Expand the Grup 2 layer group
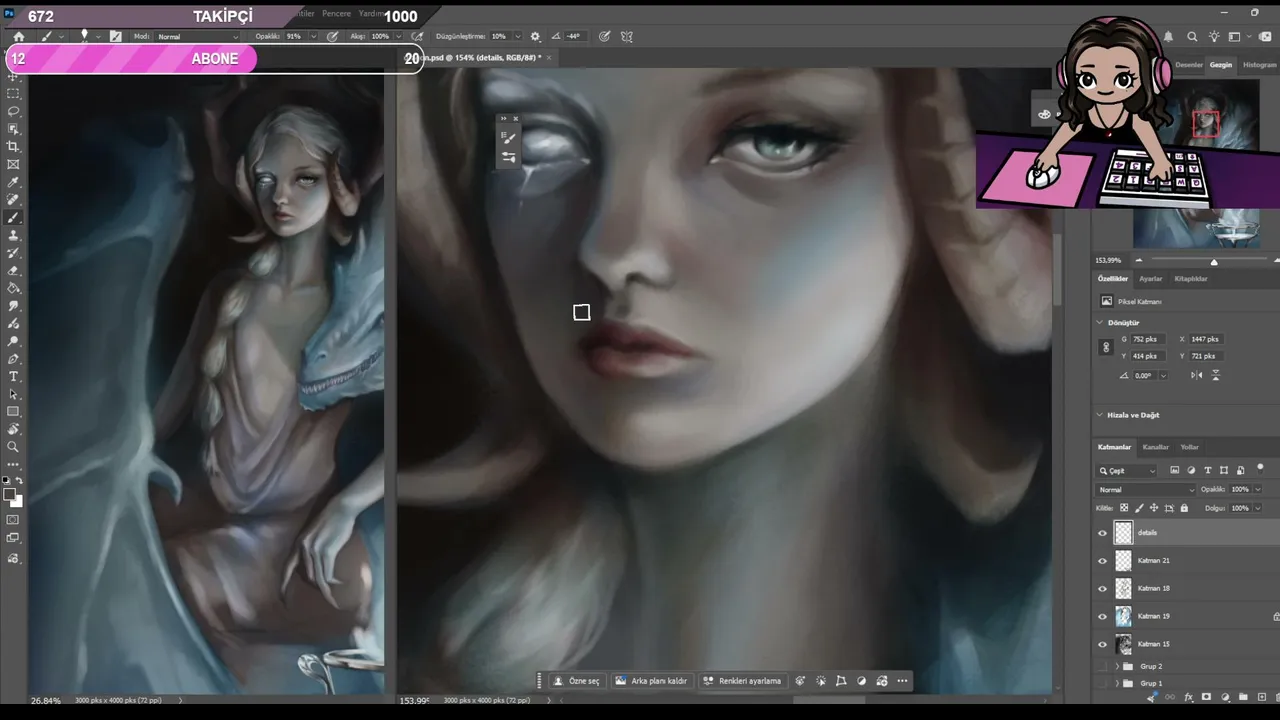The image size is (1280, 720). point(1117,666)
